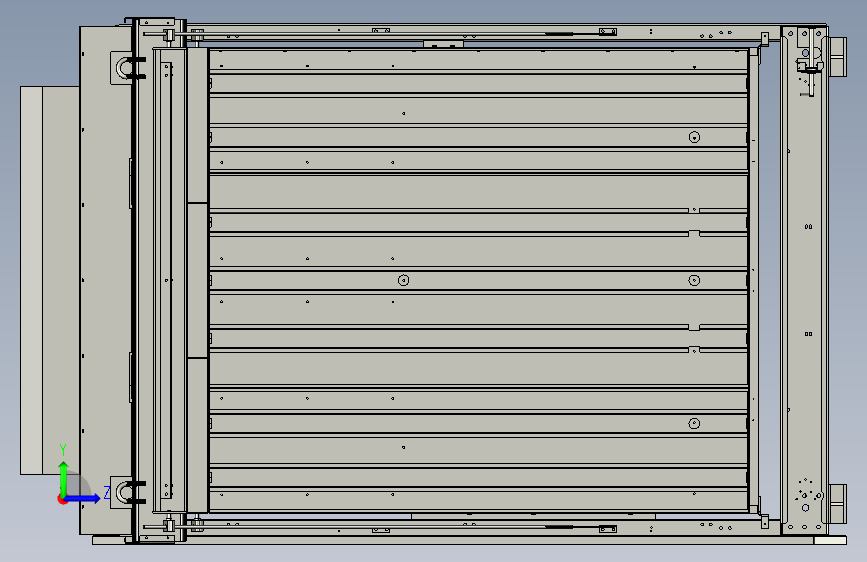Click the blue Z axis arrow of triad
The image size is (867, 562).
point(83,498)
